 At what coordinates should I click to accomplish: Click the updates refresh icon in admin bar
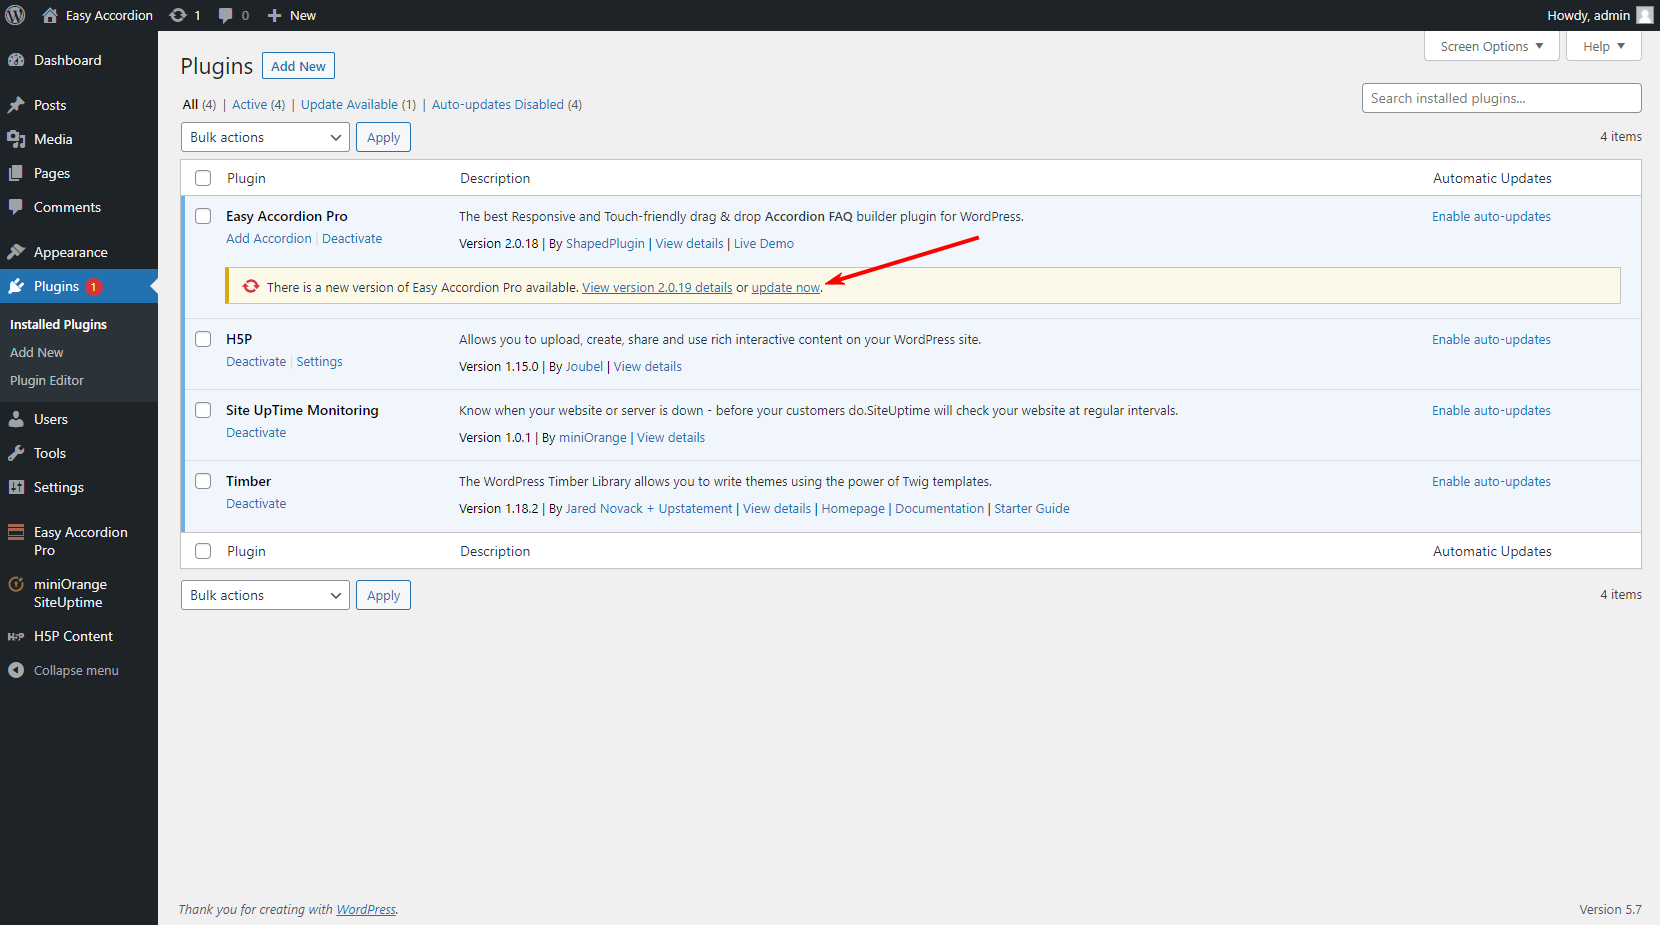[178, 15]
